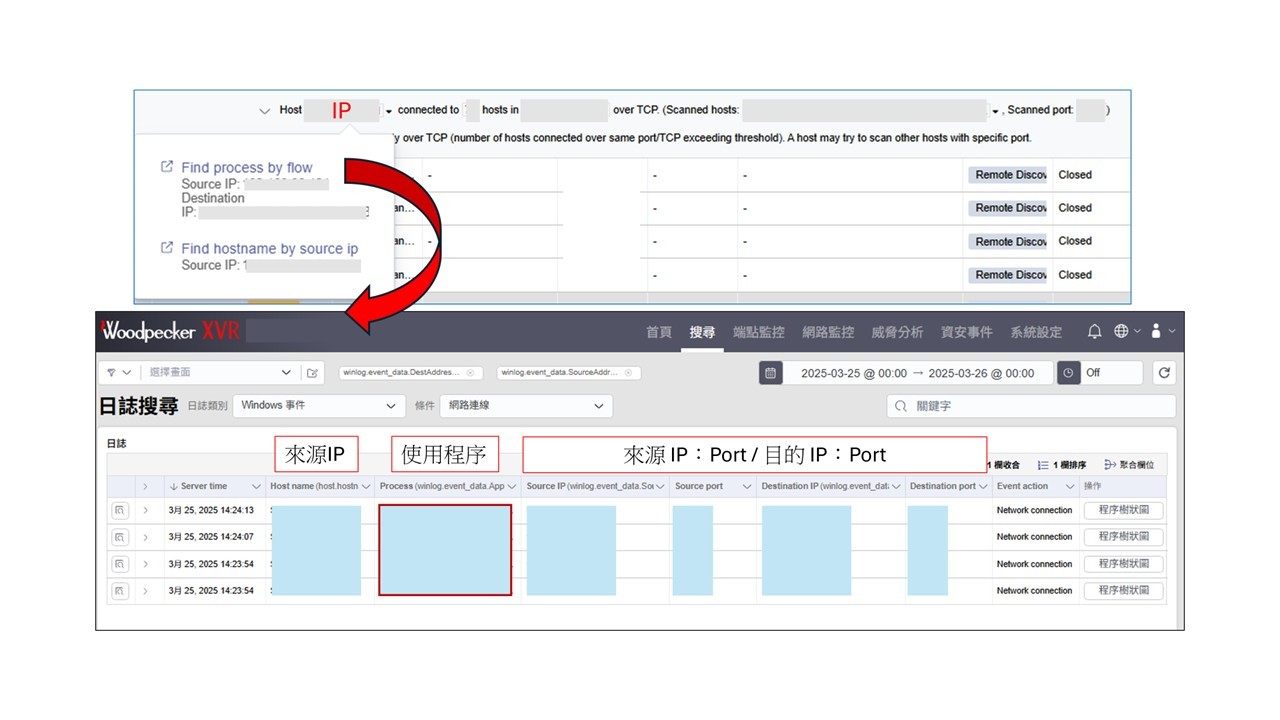Open the calendar date picker icon

(x=770, y=373)
